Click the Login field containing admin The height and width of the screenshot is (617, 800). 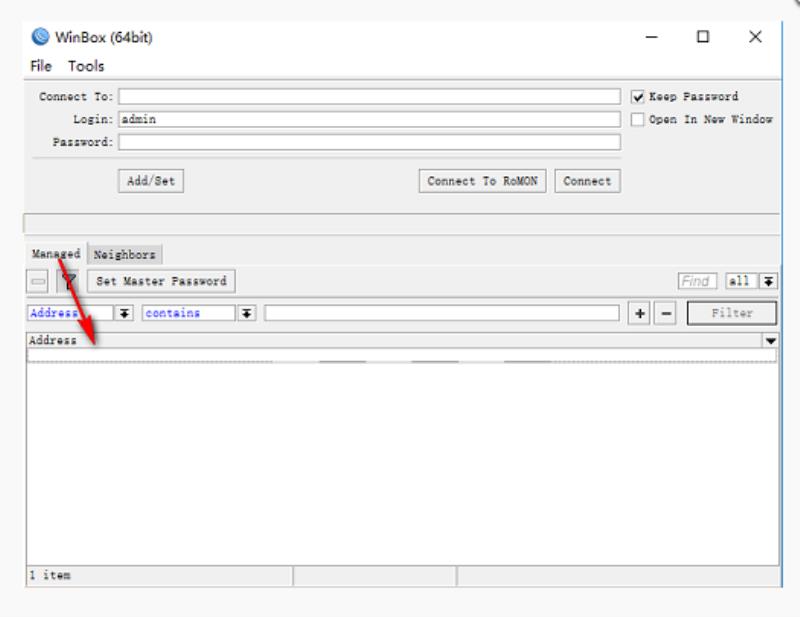coord(369,119)
